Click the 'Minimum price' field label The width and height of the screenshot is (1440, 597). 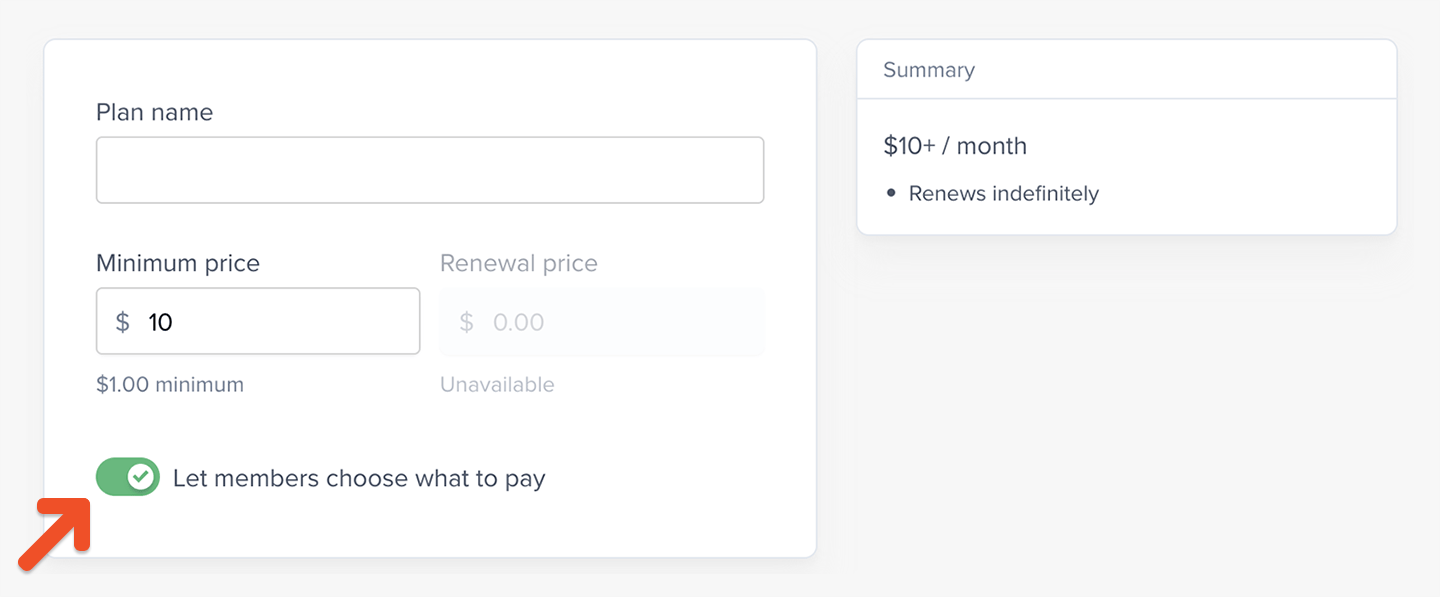click(x=178, y=263)
